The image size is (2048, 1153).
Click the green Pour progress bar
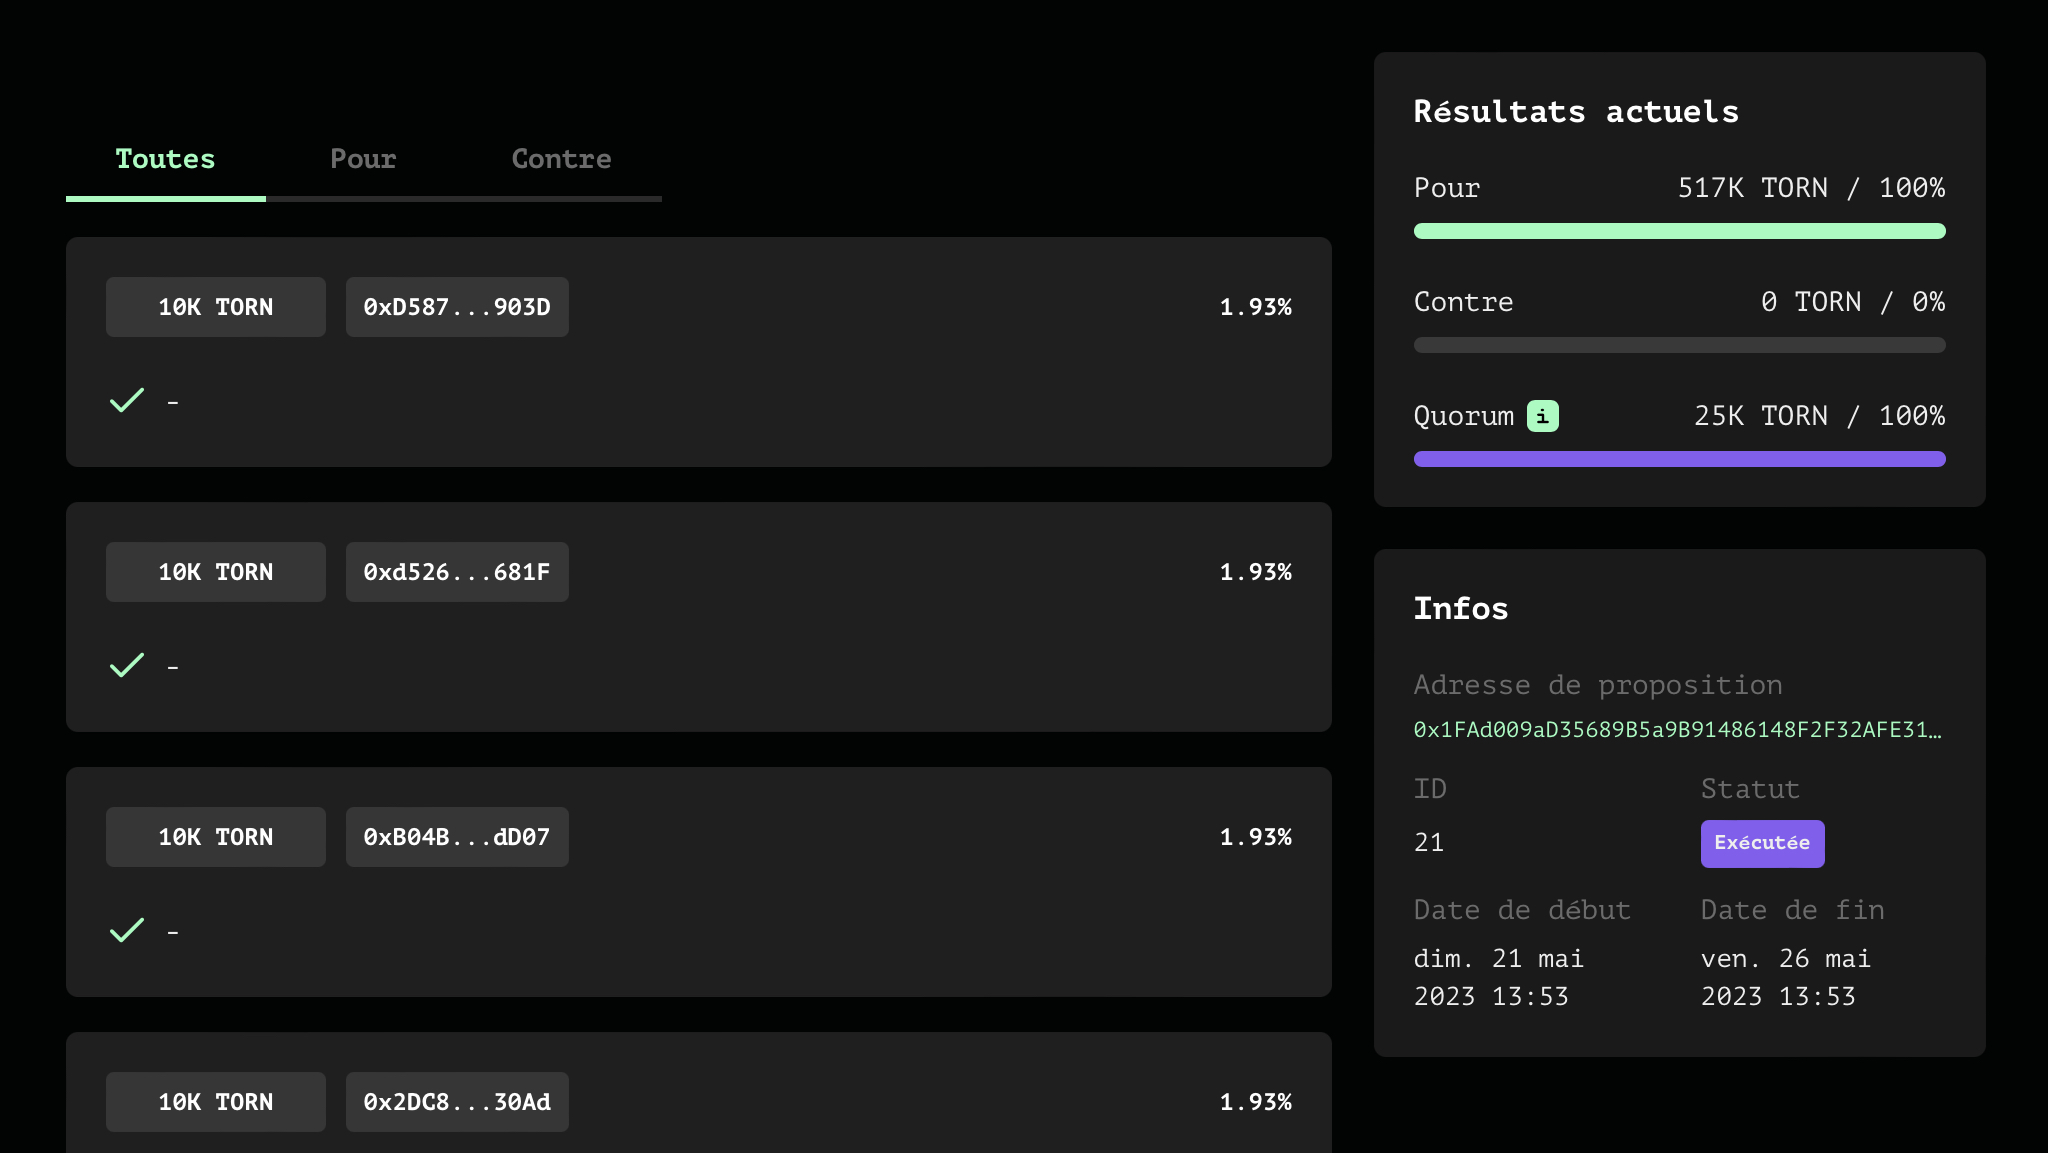pyautogui.click(x=1679, y=231)
